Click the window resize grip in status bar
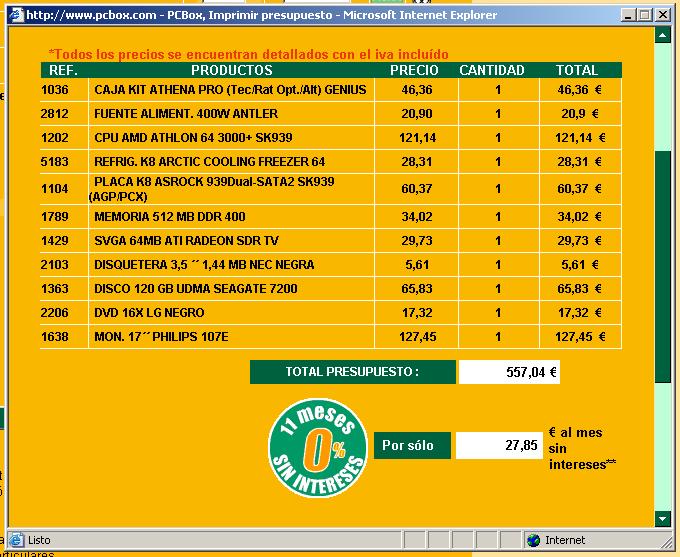The image size is (680, 557). 666,541
